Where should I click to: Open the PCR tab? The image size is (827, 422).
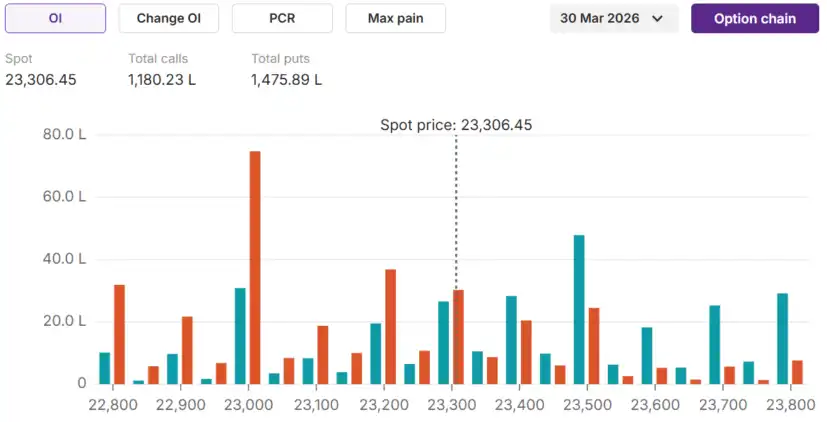click(282, 18)
